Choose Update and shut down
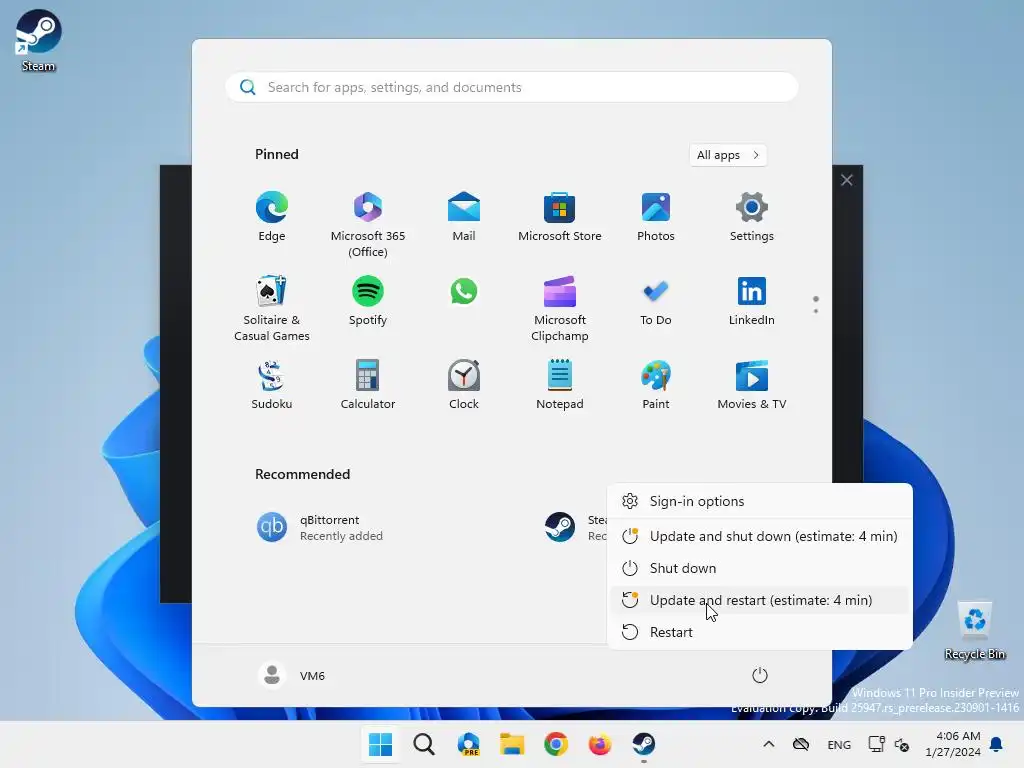Screen dimensions: 1024x768 (760, 536)
